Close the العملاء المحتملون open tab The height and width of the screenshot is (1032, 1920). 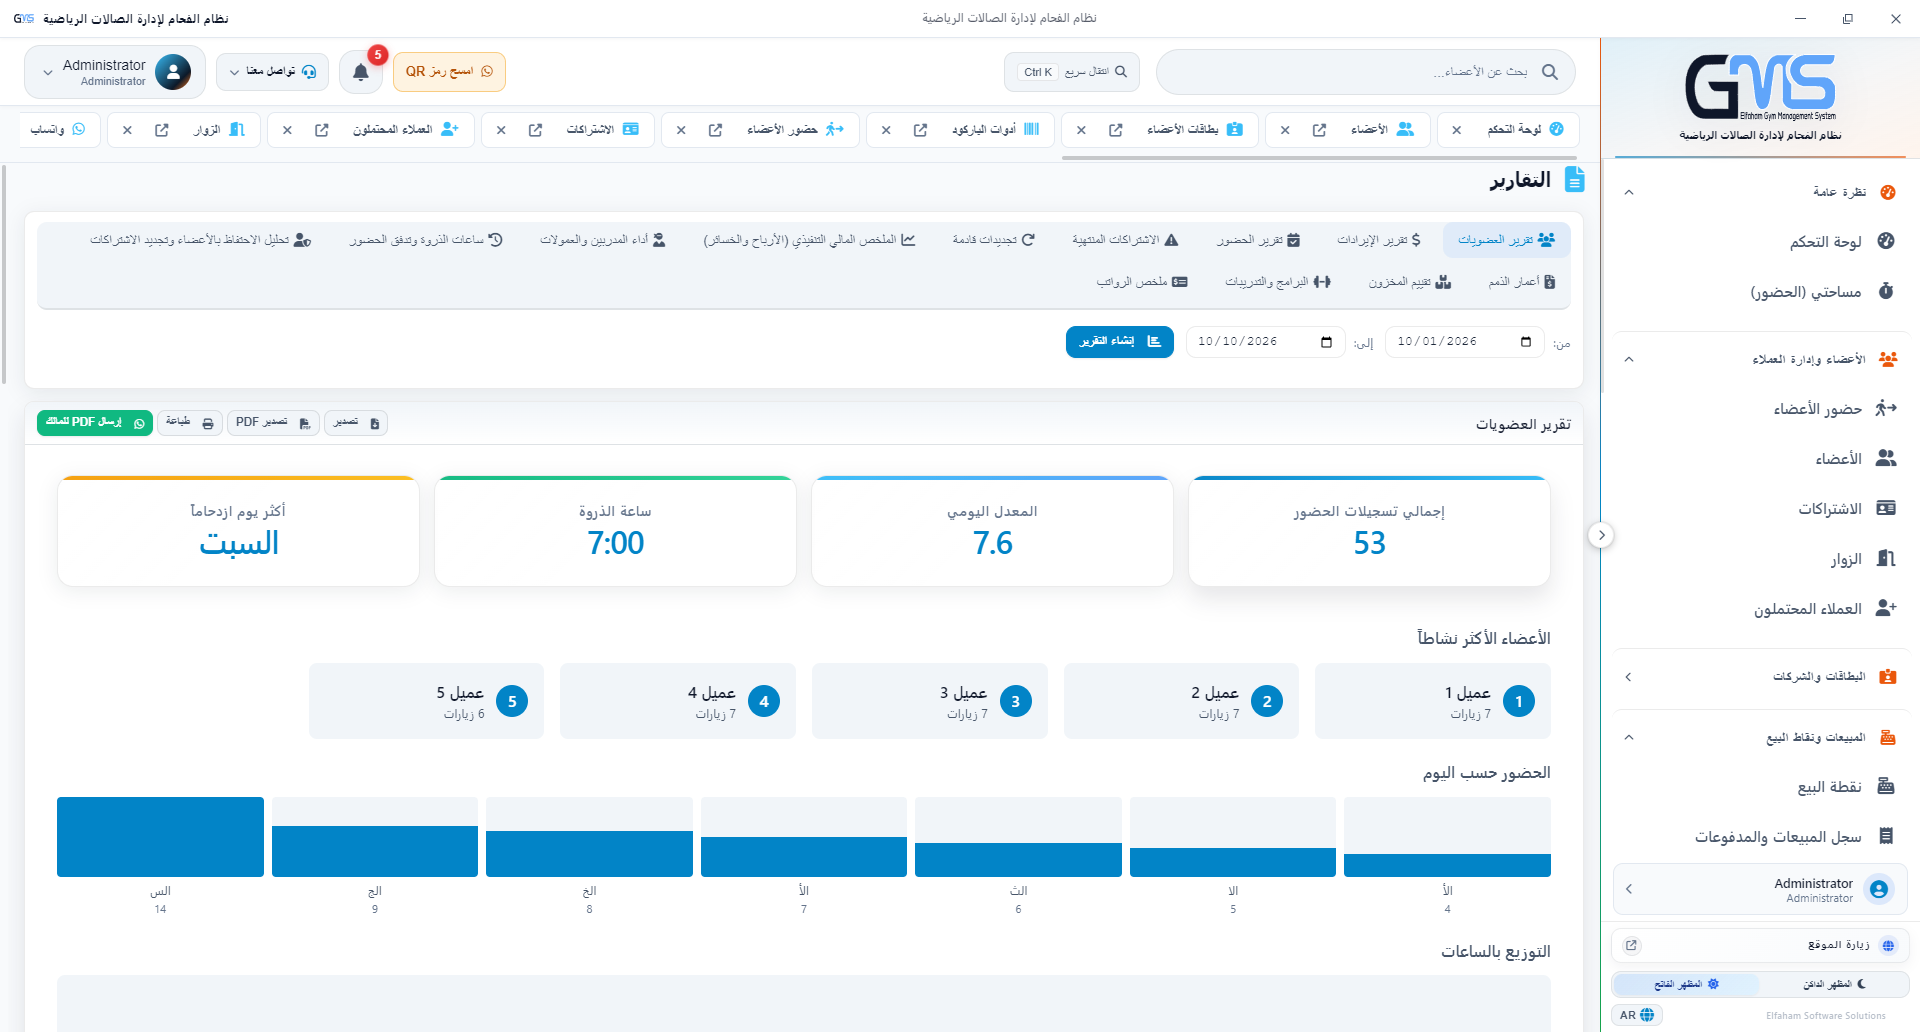tap(287, 130)
